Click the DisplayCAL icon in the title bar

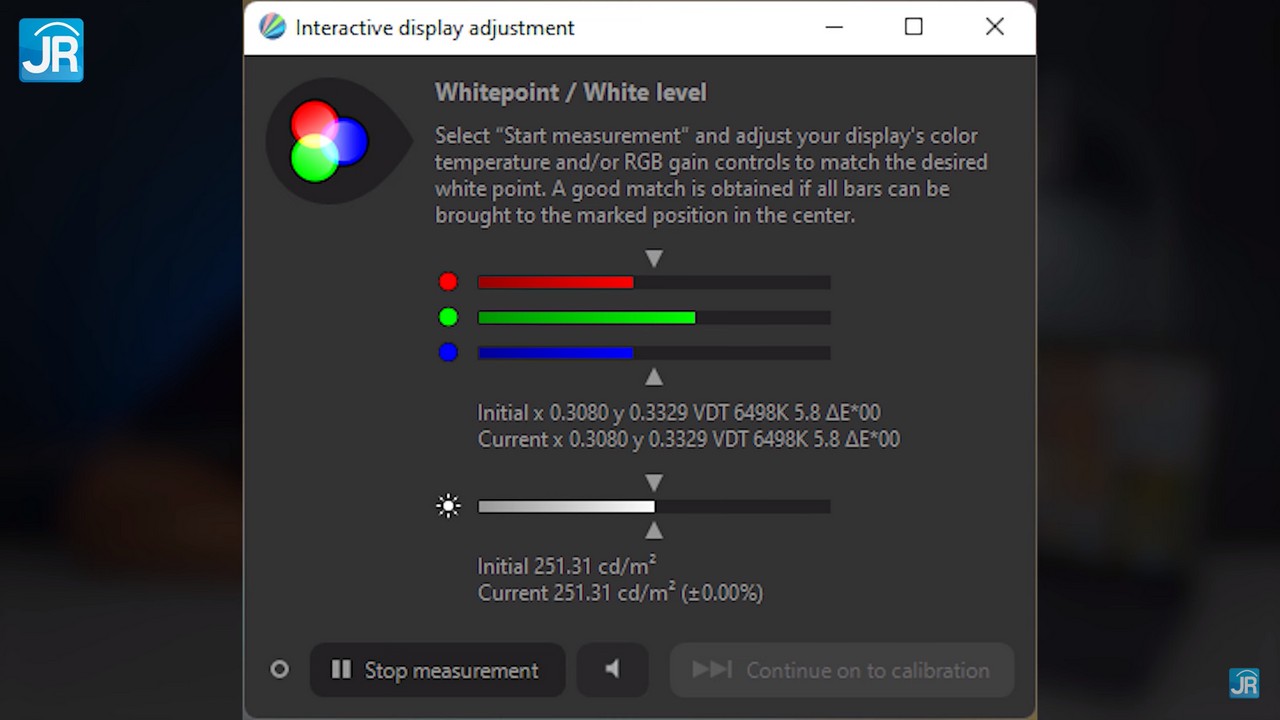point(272,27)
